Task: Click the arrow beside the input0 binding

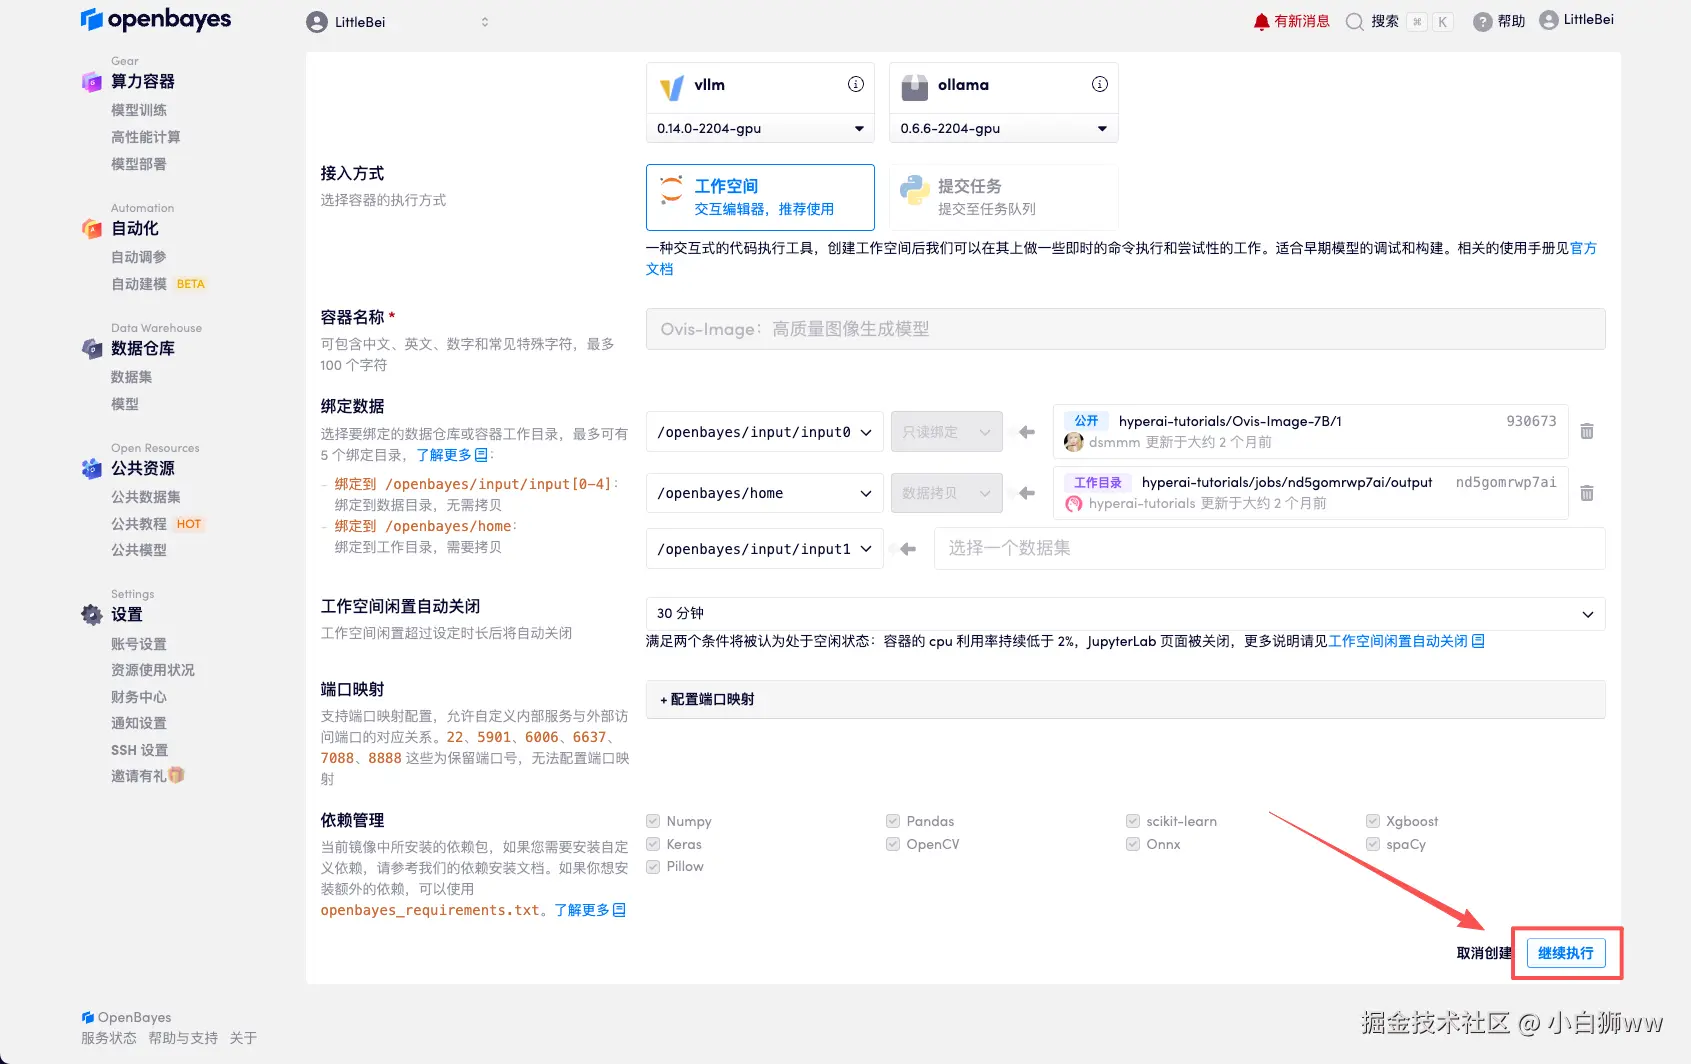Action: click(x=1026, y=432)
